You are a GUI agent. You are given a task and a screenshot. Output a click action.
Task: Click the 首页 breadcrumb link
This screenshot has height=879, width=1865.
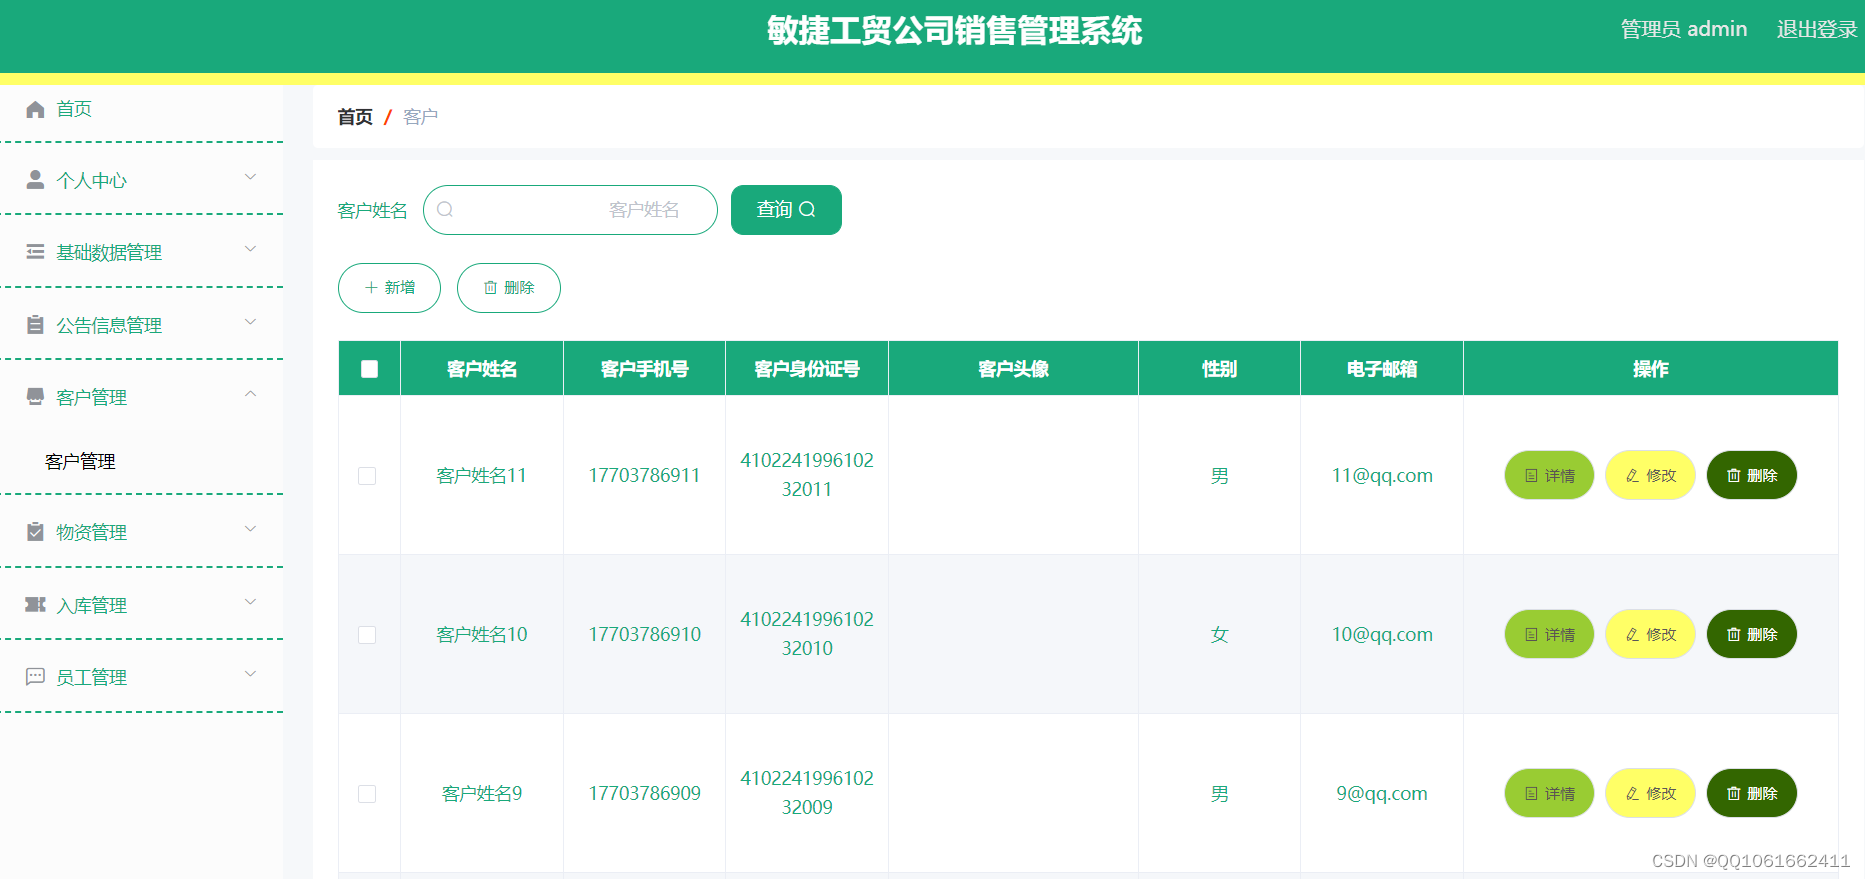click(355, 117)
